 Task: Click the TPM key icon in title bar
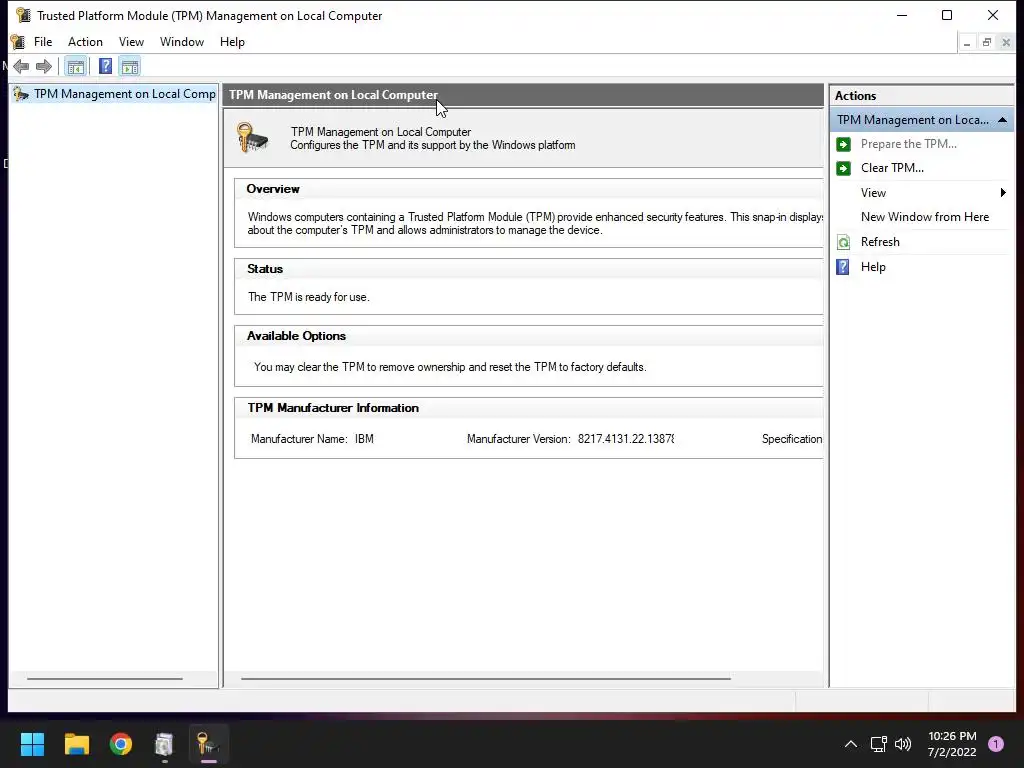[23, 15]
